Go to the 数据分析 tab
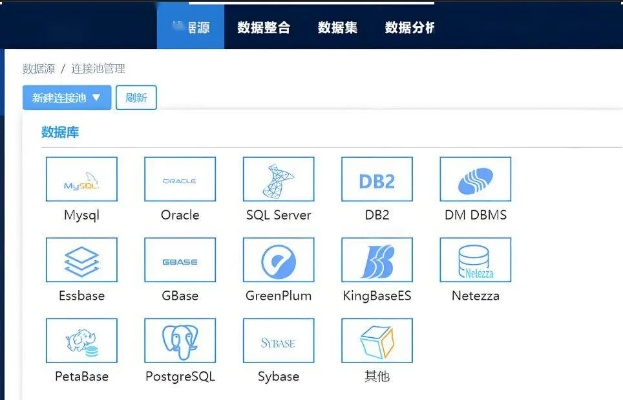623x400 pixels. point(410,27)
